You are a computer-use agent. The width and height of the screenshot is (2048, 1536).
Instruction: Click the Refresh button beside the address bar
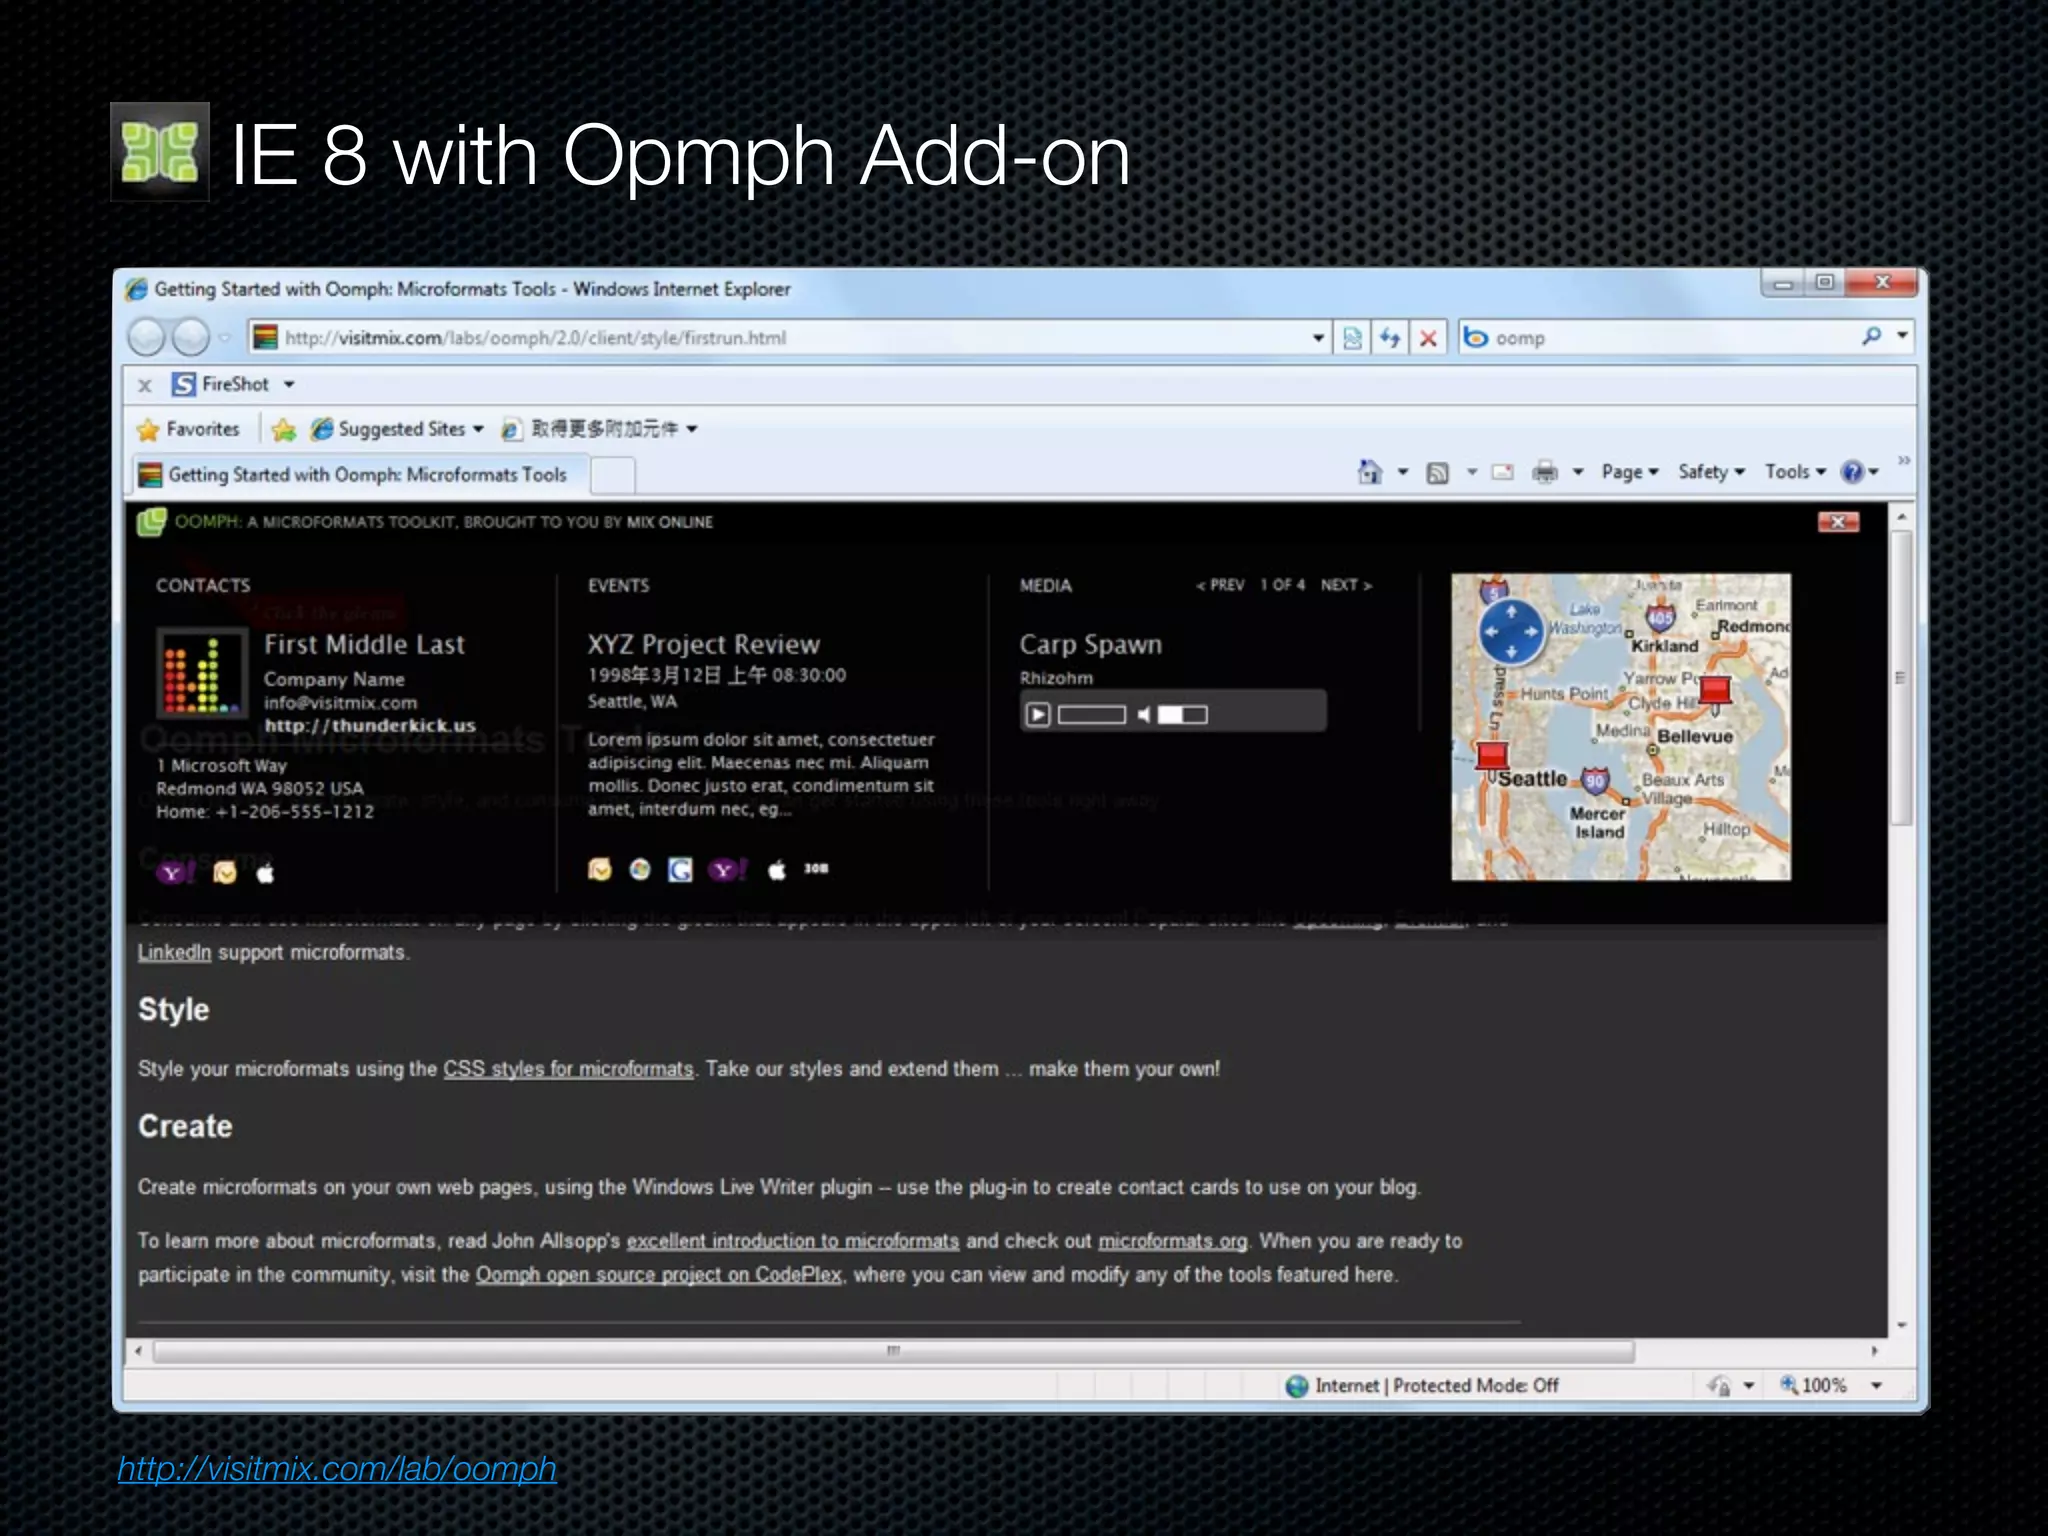click(1390, 338)
